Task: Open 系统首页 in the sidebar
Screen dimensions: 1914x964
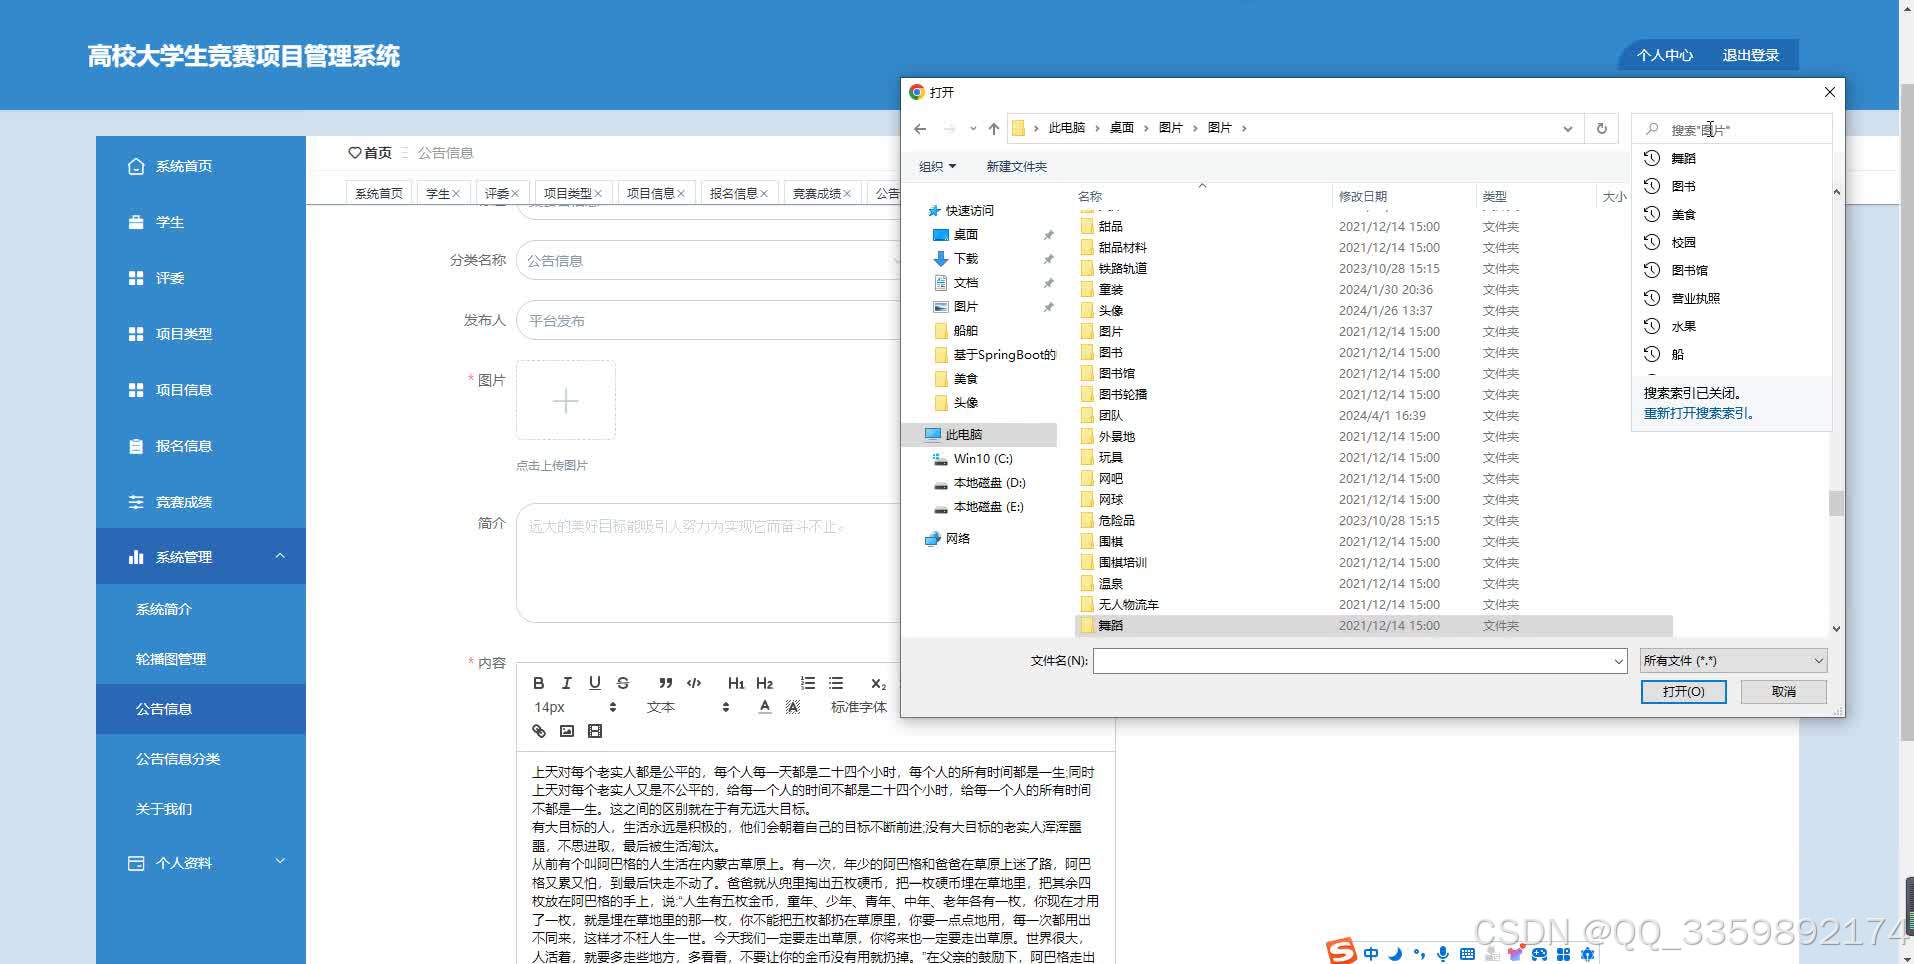Action: pos(201,166)
